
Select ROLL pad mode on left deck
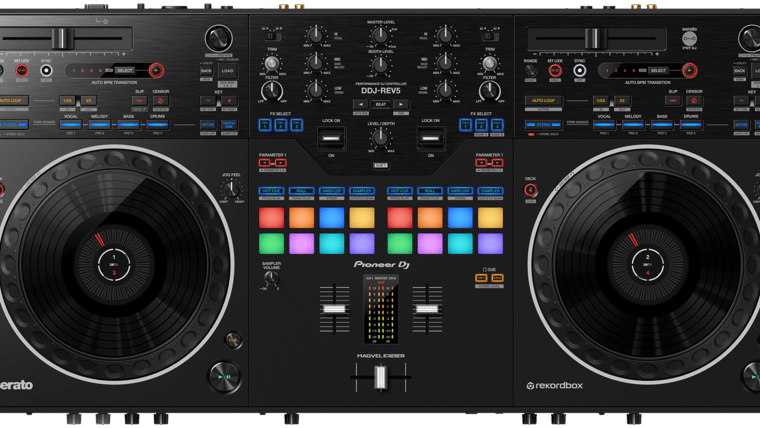[301, 191]
